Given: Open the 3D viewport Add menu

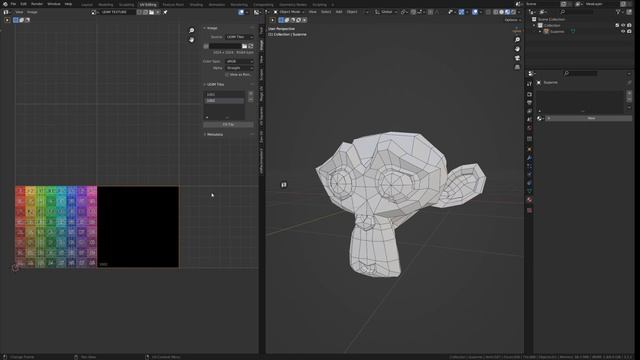Looking at the screenshot, I should coord(339,12).
